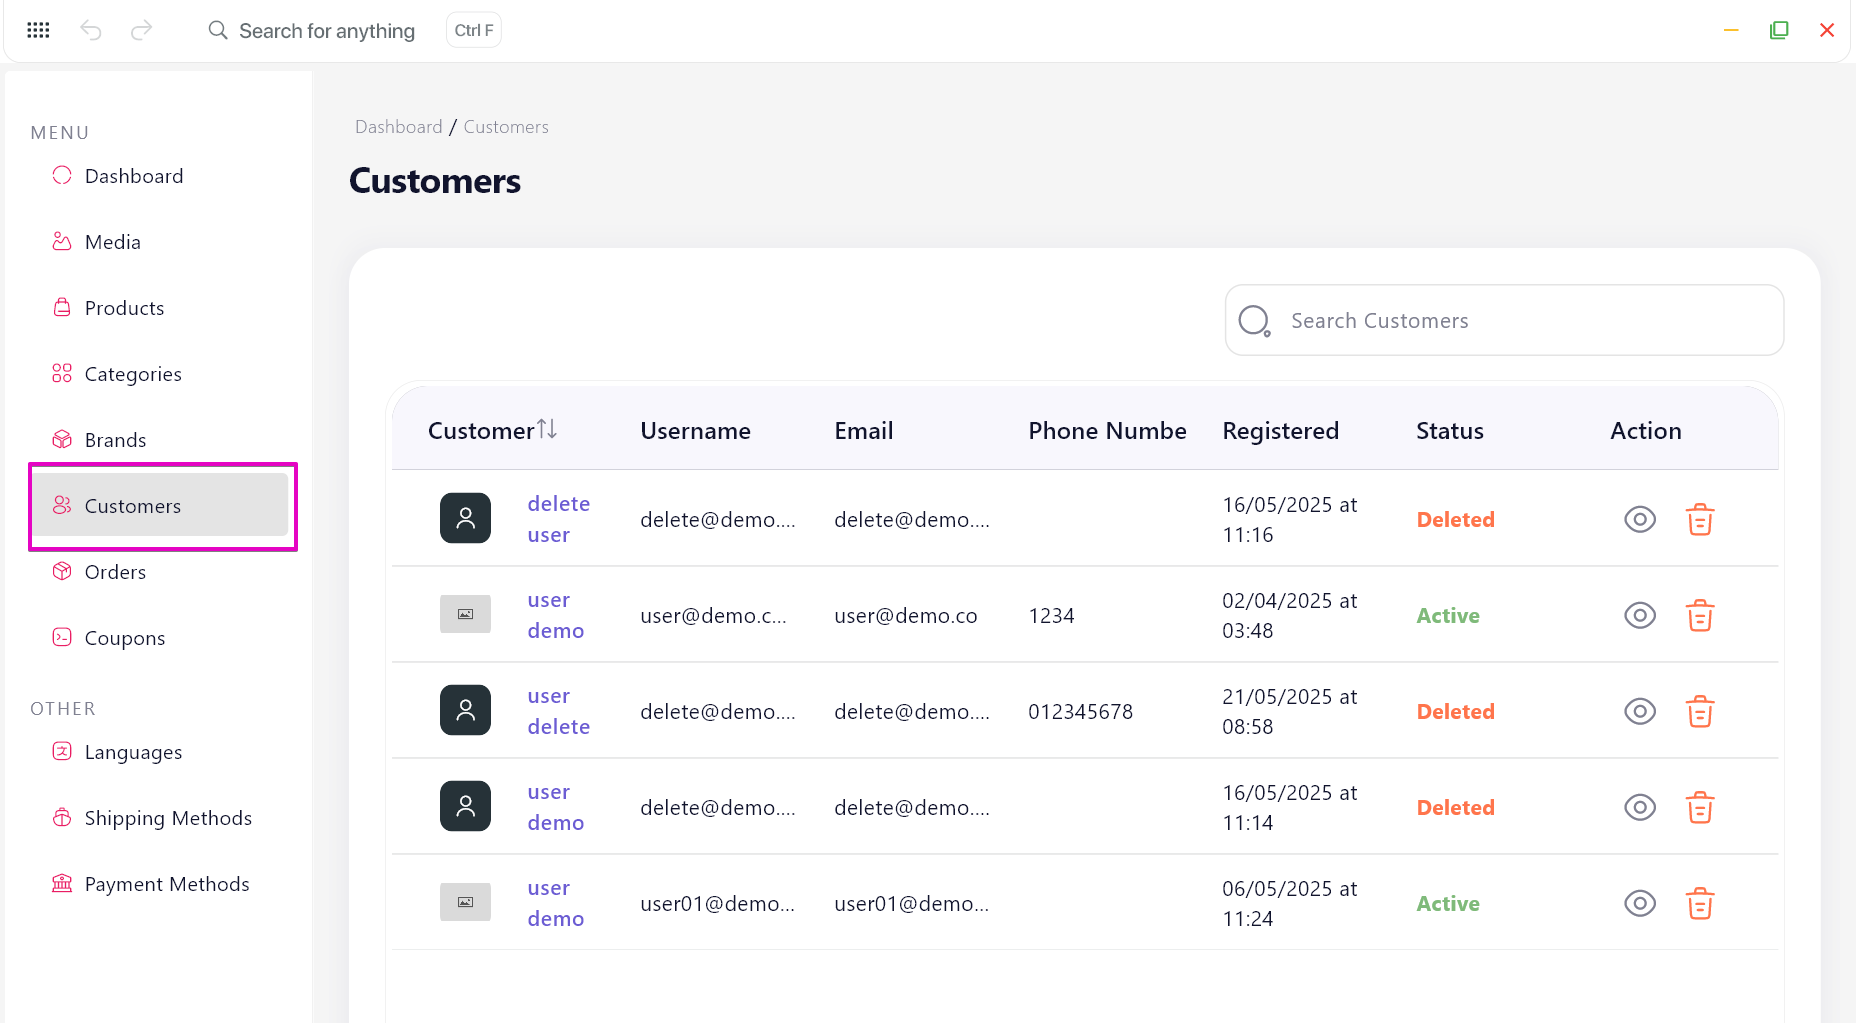The image size is (1856, 1023).
Task: Delete user01@demo row with trash icon
Action: pos(1700,903)
